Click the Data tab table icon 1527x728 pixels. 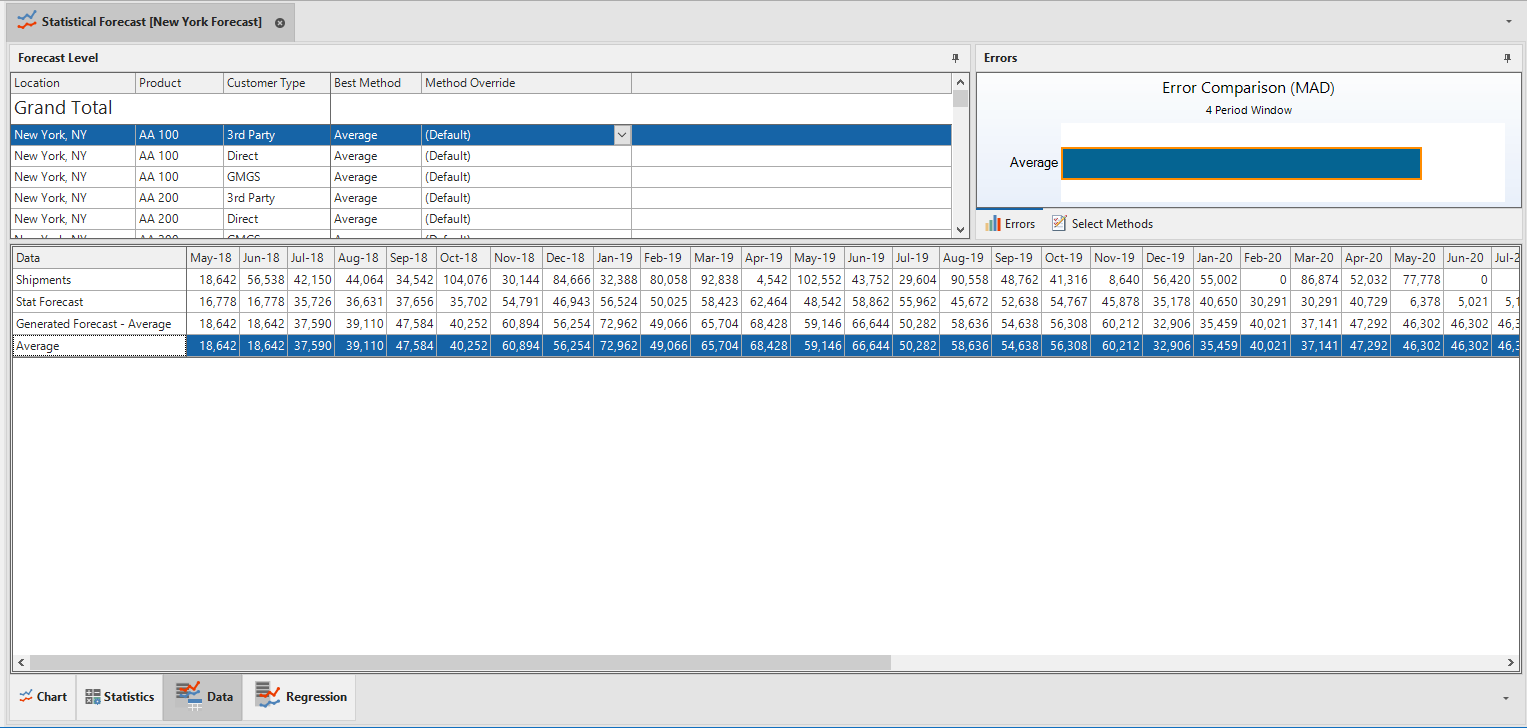188,696
